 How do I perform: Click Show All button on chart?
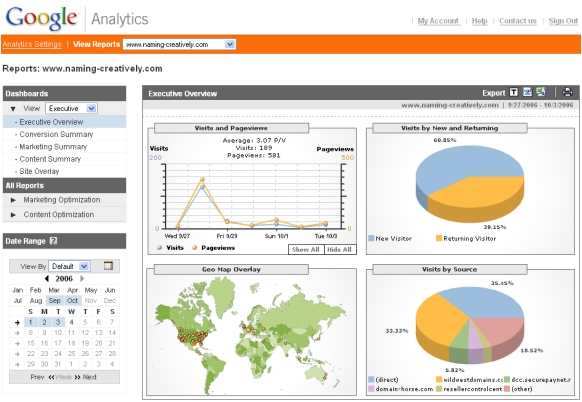(306, 249)
